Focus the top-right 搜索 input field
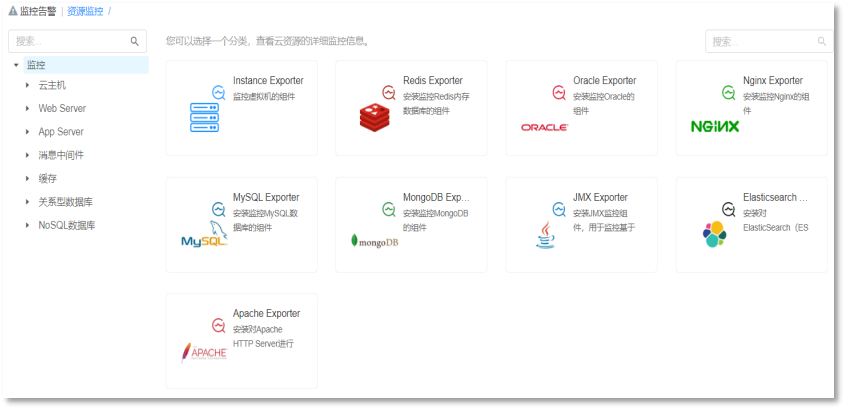This screenshot has width=845, height=409. 770,41
